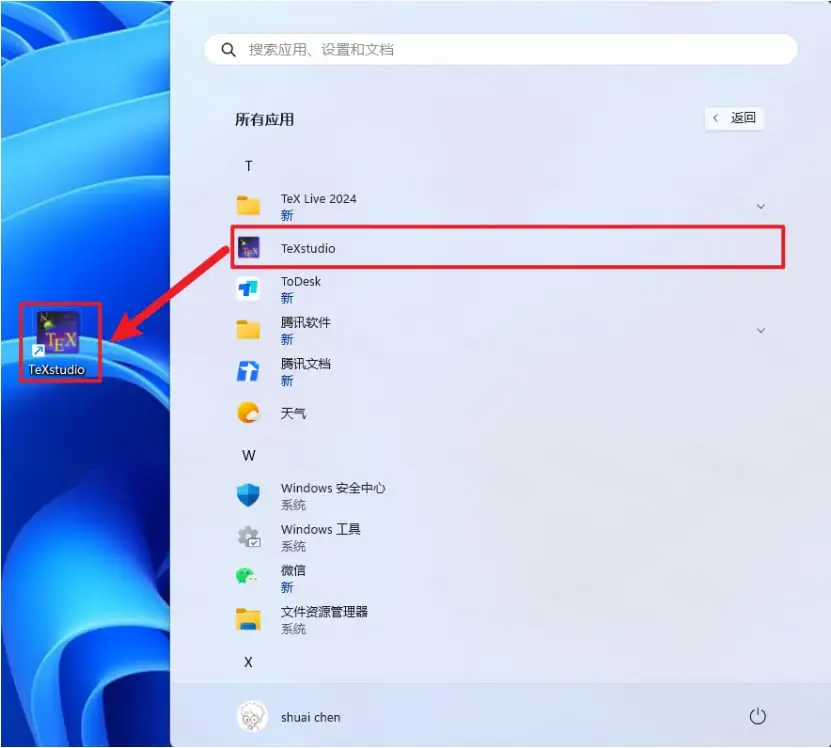The height and width of the screenshot is (748, 831).
Task: Open the shuai chen account name
Action: tap(311, 717)
